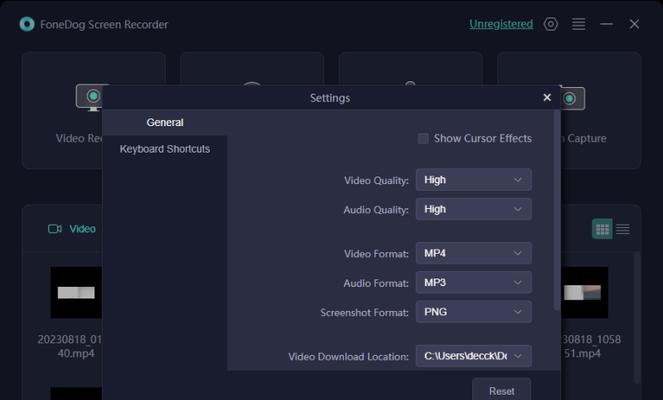Open the Audio Format dropdown
This screenshot has height=400, width=663.
pyautogui.click(x=474, y=282)
